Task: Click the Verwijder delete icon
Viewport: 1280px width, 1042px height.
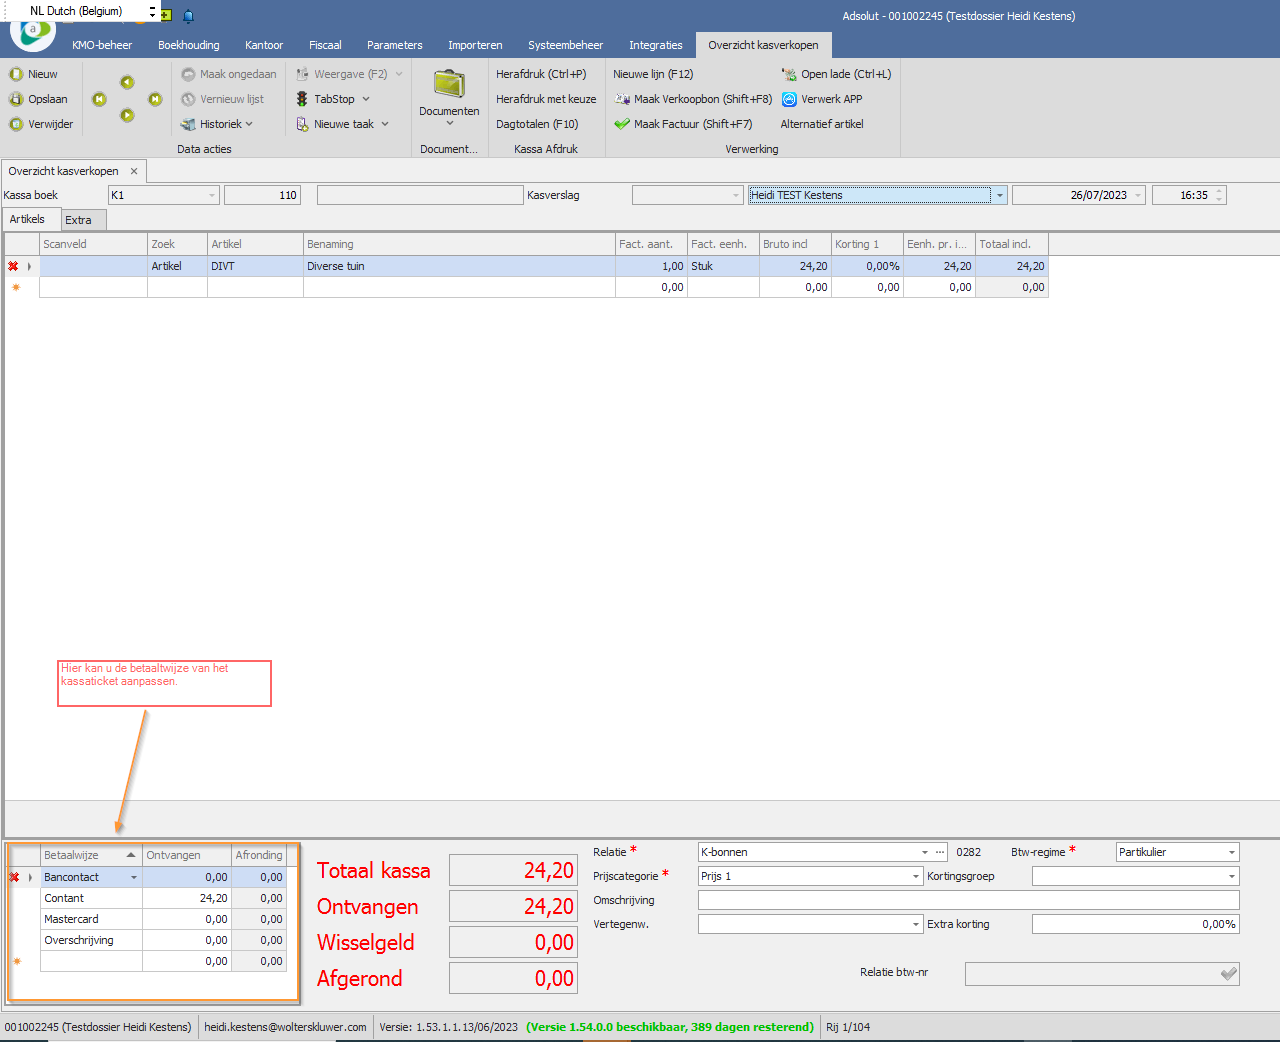Action: [x=16, y=124]
